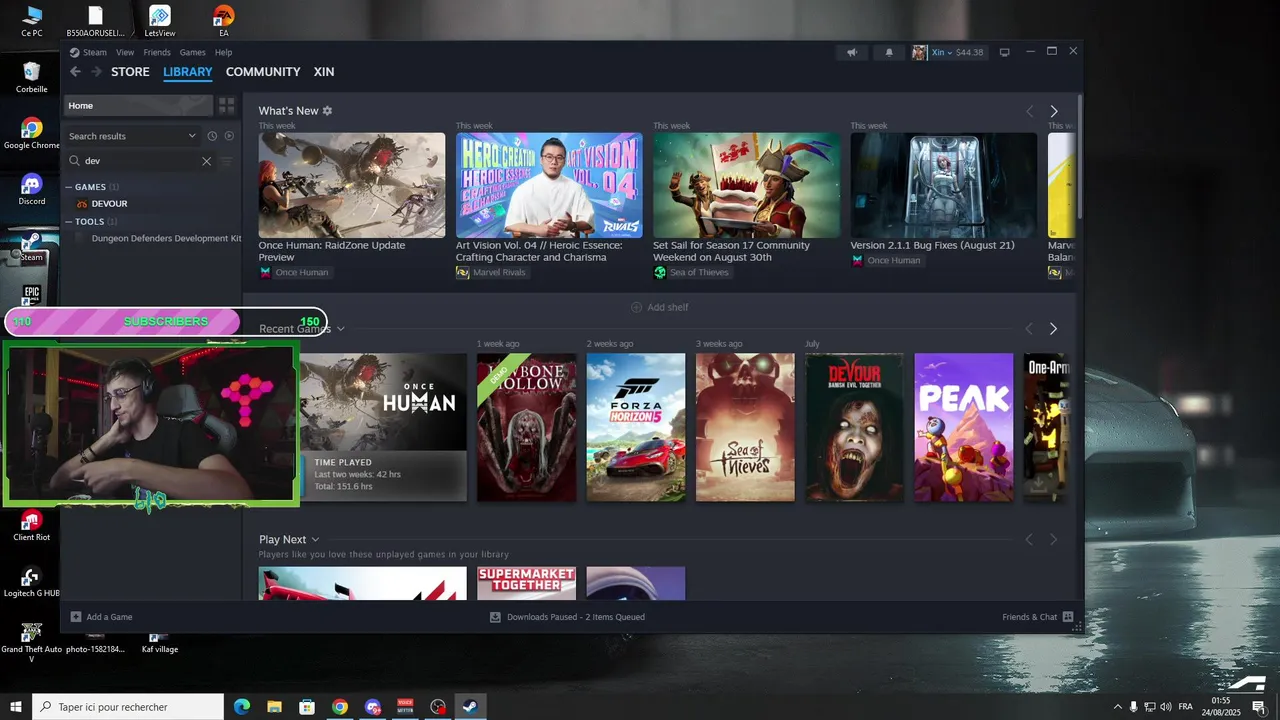Go back with the left arrow navigation

coord(75,72)
